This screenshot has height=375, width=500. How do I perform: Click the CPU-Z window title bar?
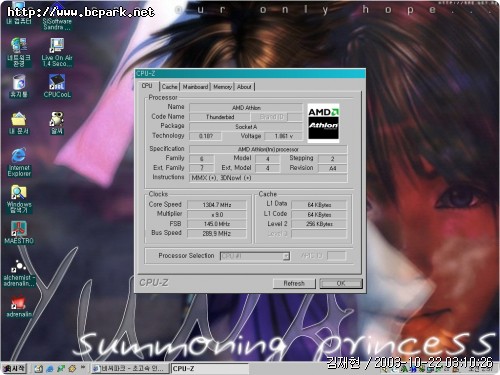click(250, 74)
